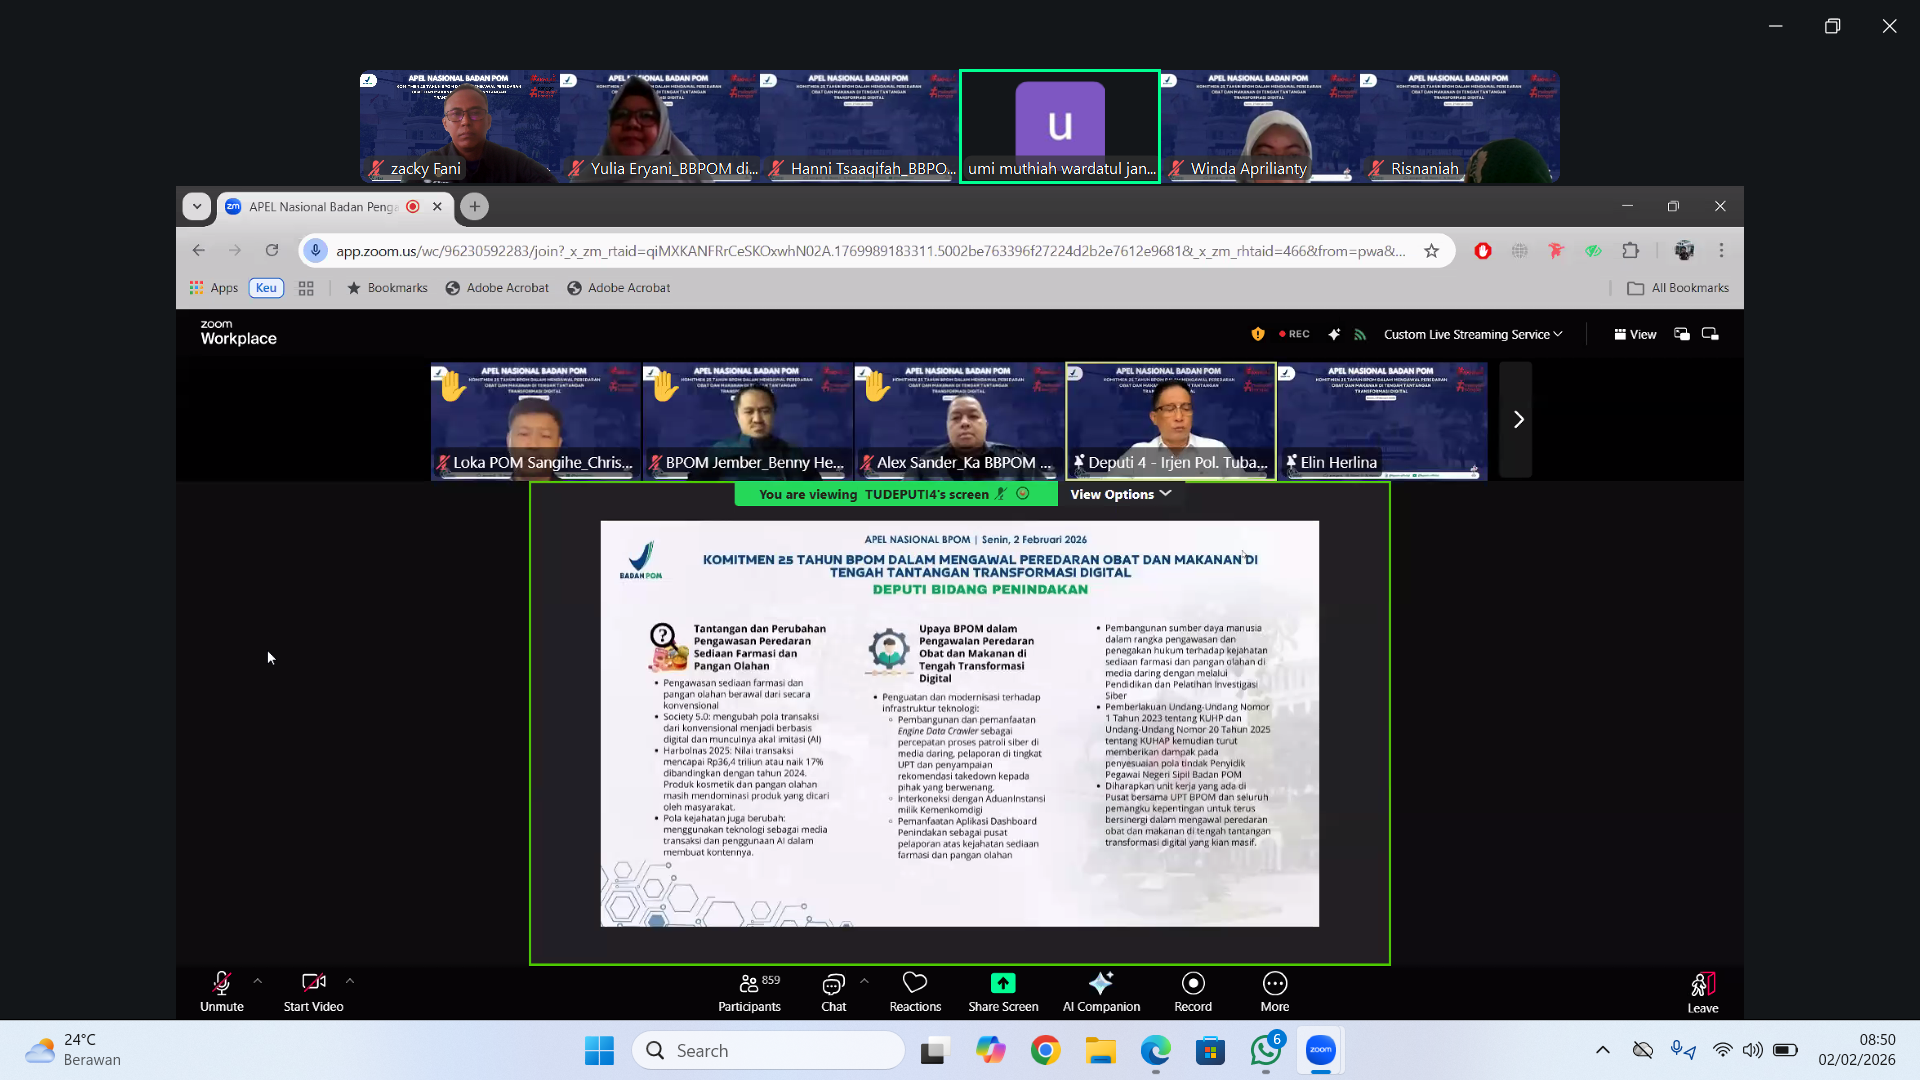Show next participants with right arrow
Image resolution: width=1920 pixels, height=1080 pixels.
[x=1518, y=420]
